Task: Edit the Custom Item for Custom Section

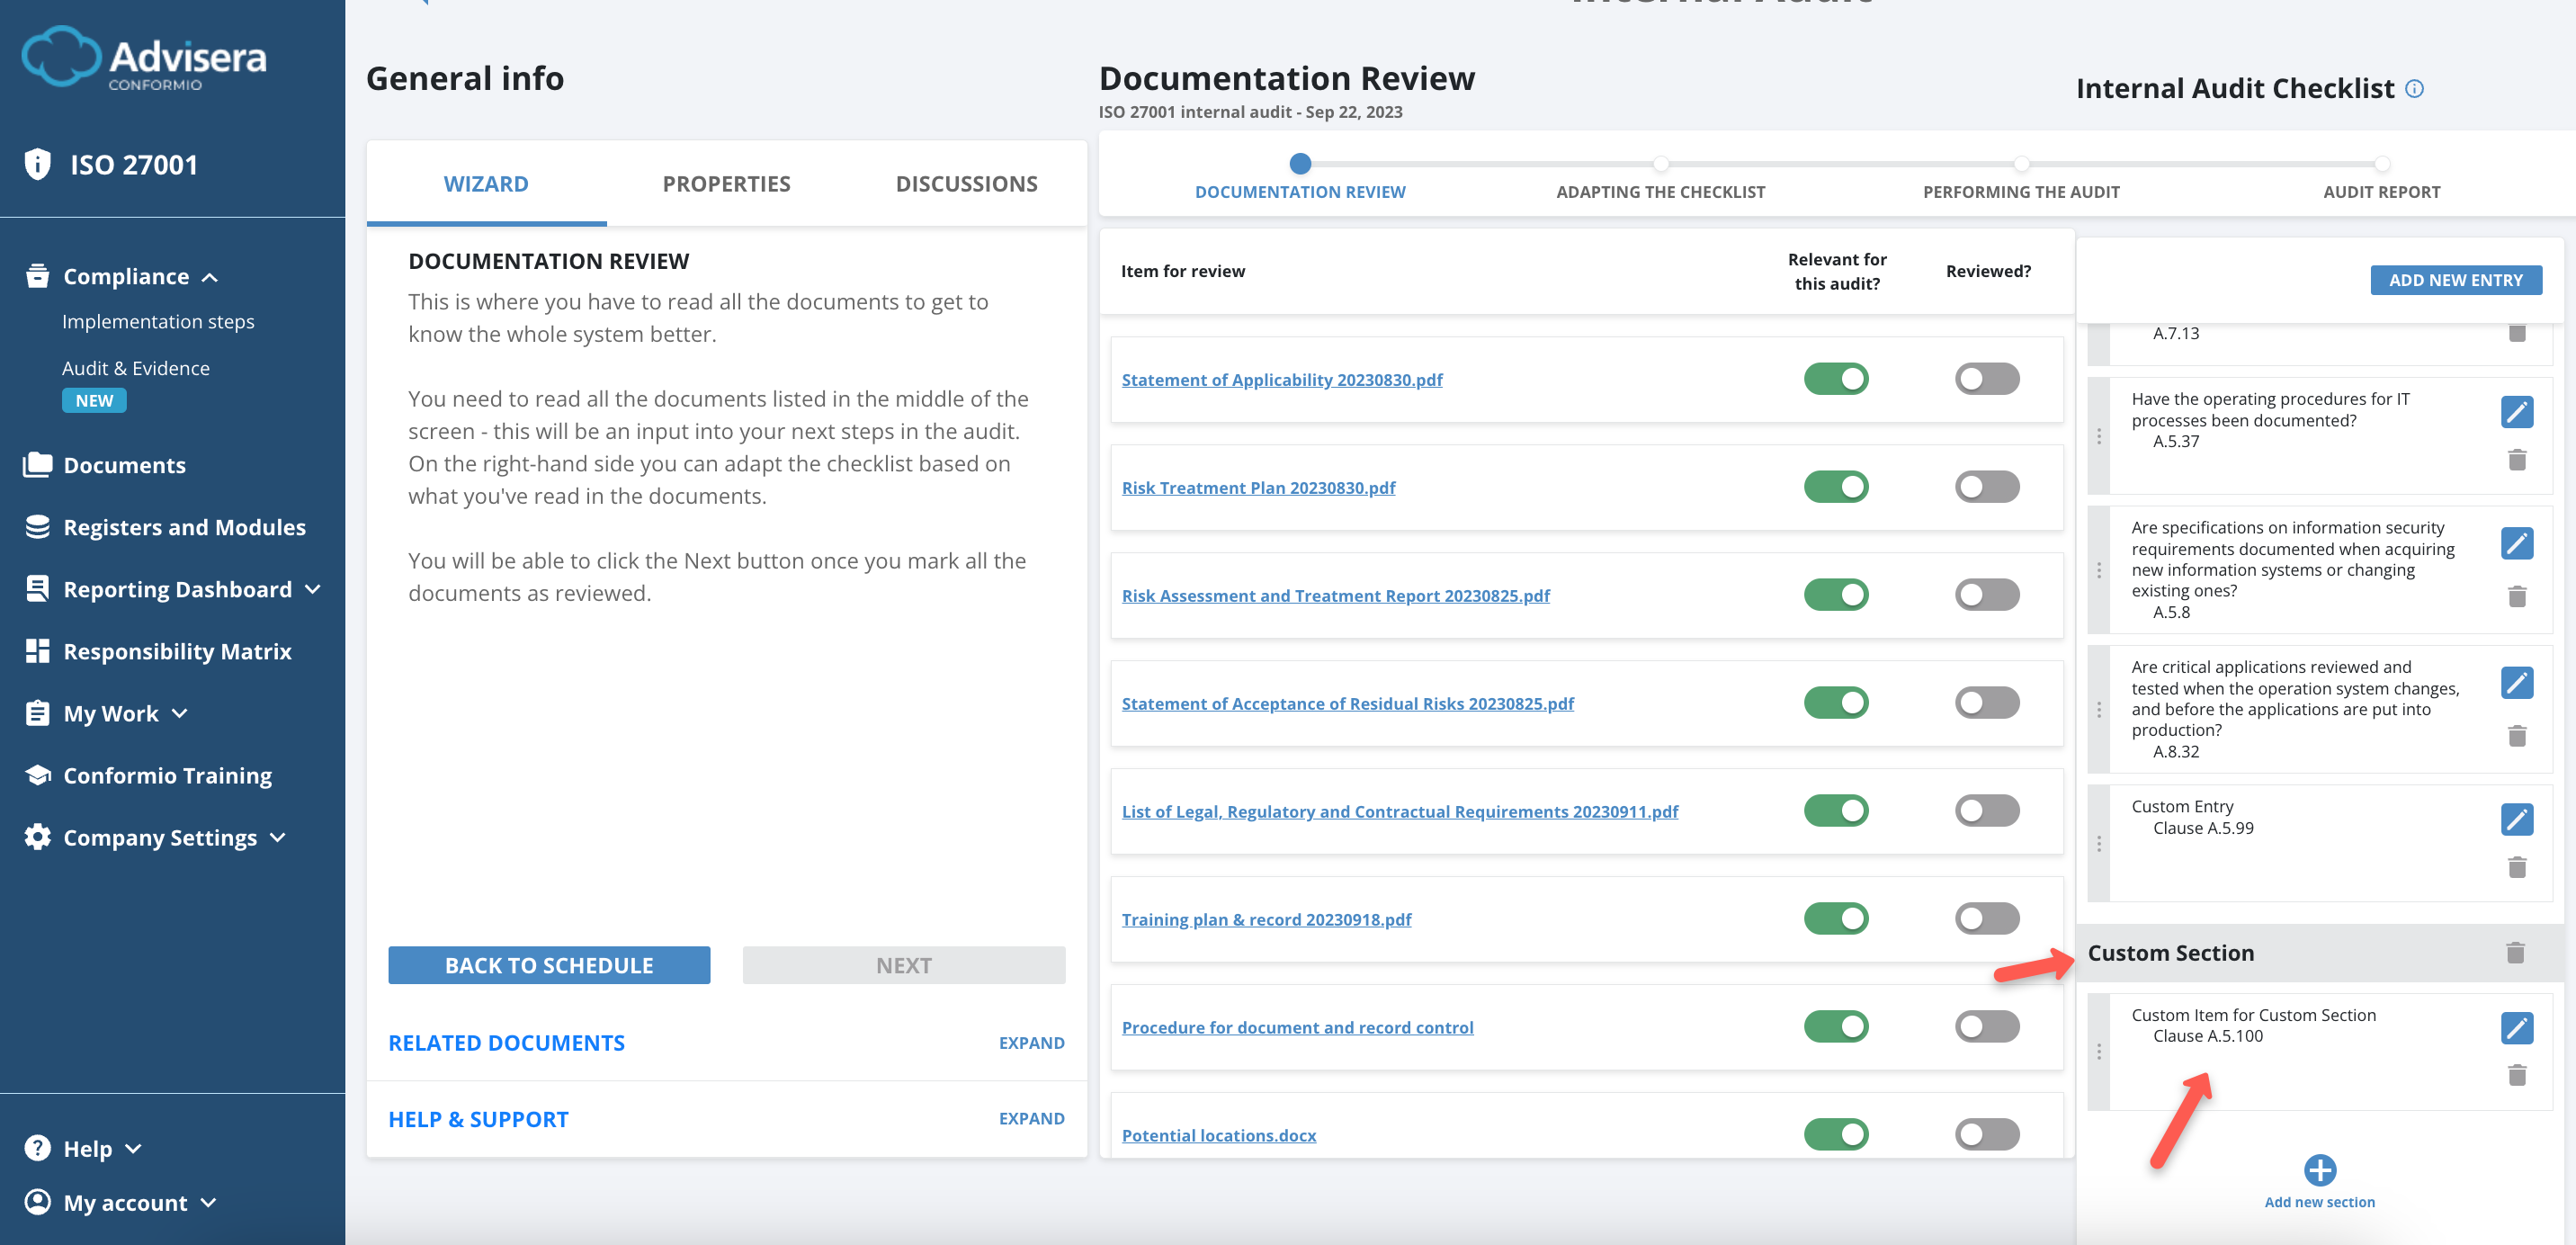Action: (x=2516, y=1027)
